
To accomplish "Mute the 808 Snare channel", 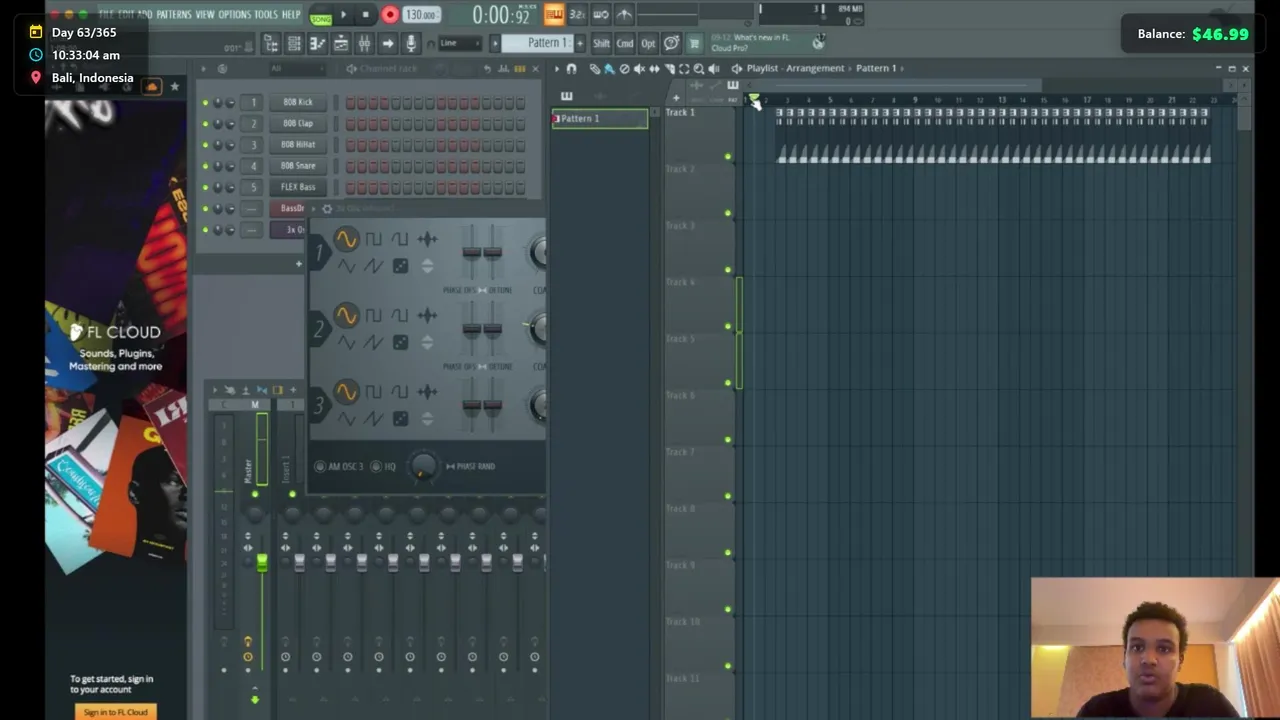I will coord(206,166).
